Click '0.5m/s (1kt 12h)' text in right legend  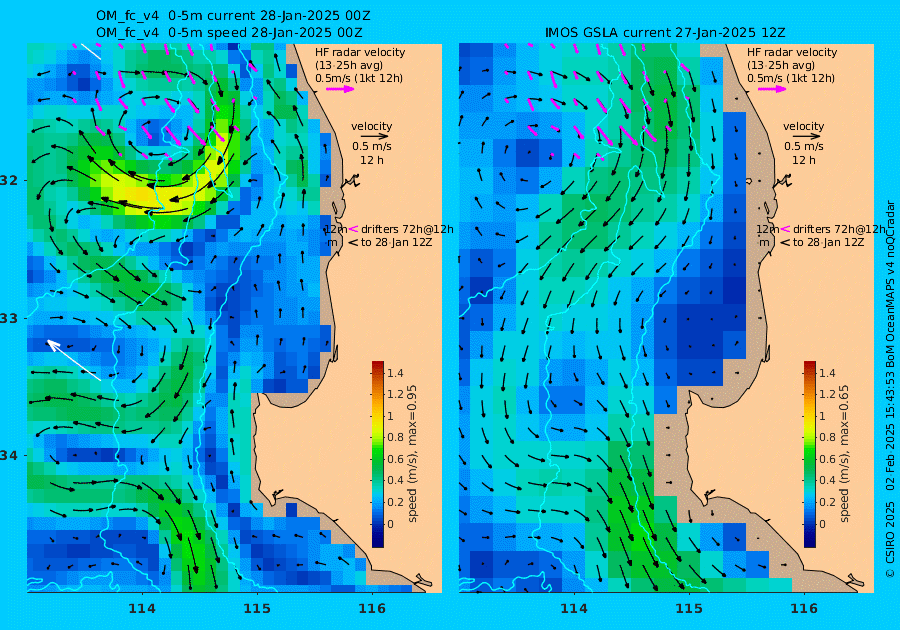[x=791, y=78]
